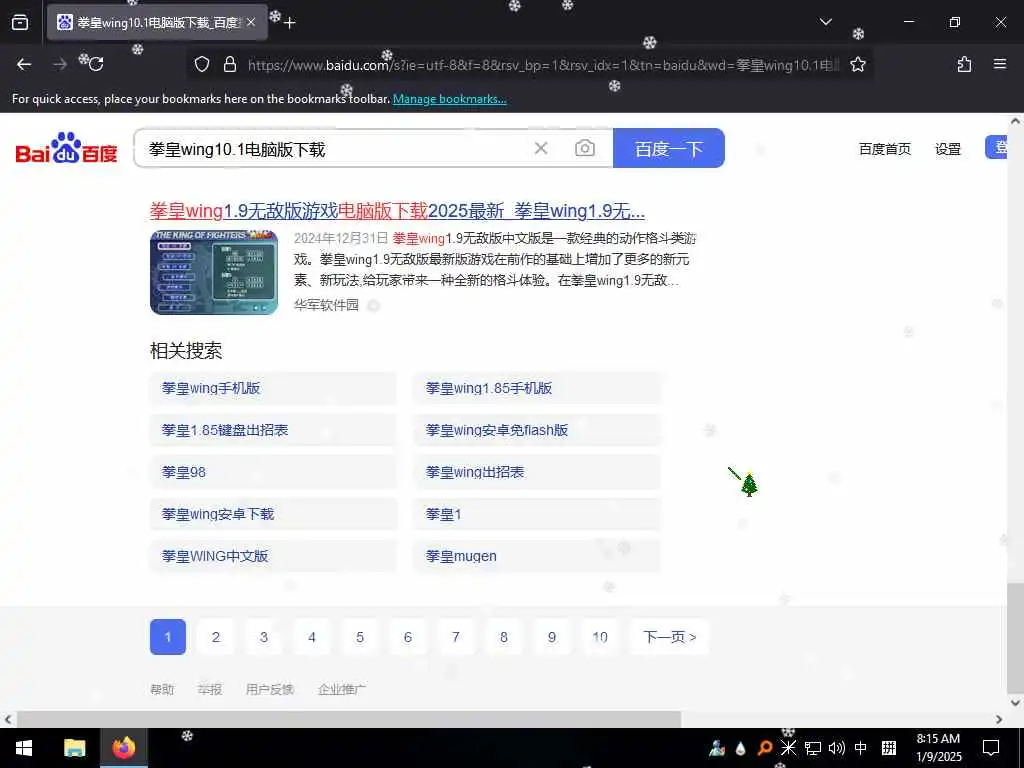Go to results page 8
Image resolution: width=1024 pixels, height=768 pixels.
coord(504,637)
